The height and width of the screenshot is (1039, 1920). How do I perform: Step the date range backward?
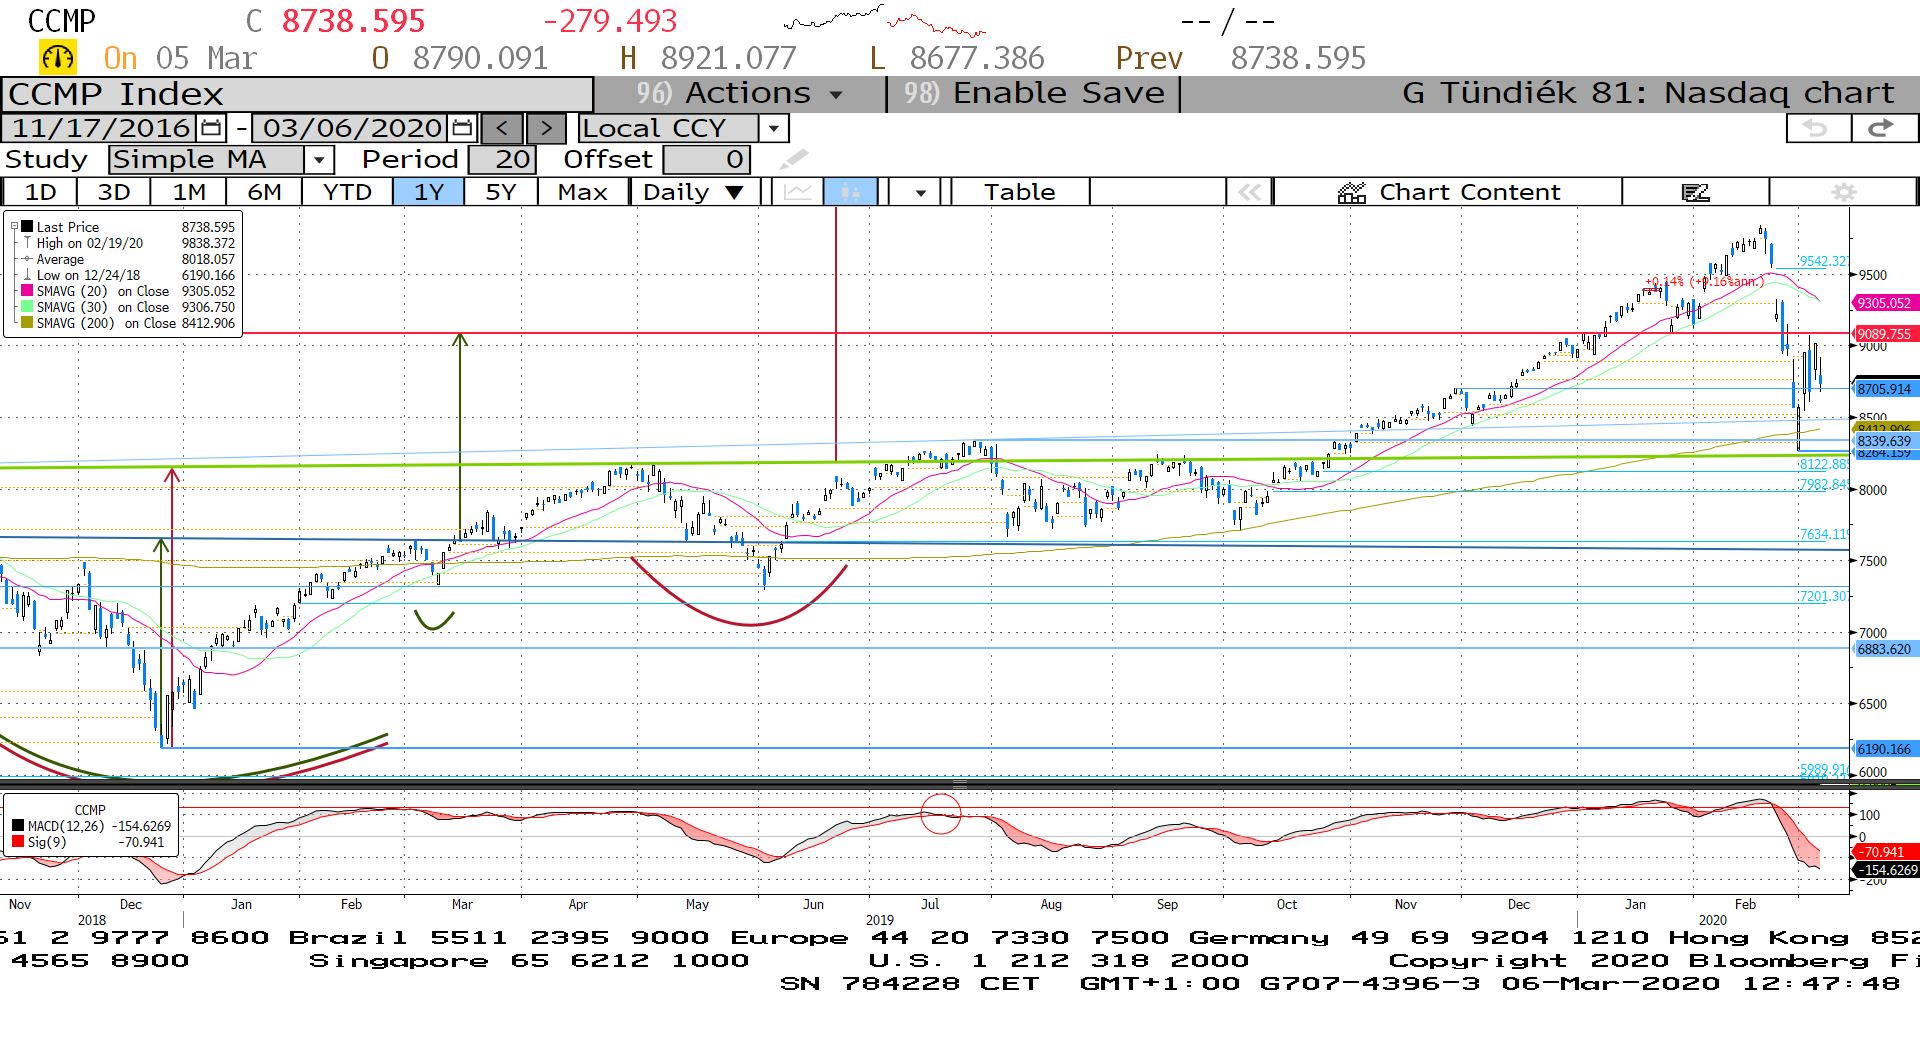point(502,128)
